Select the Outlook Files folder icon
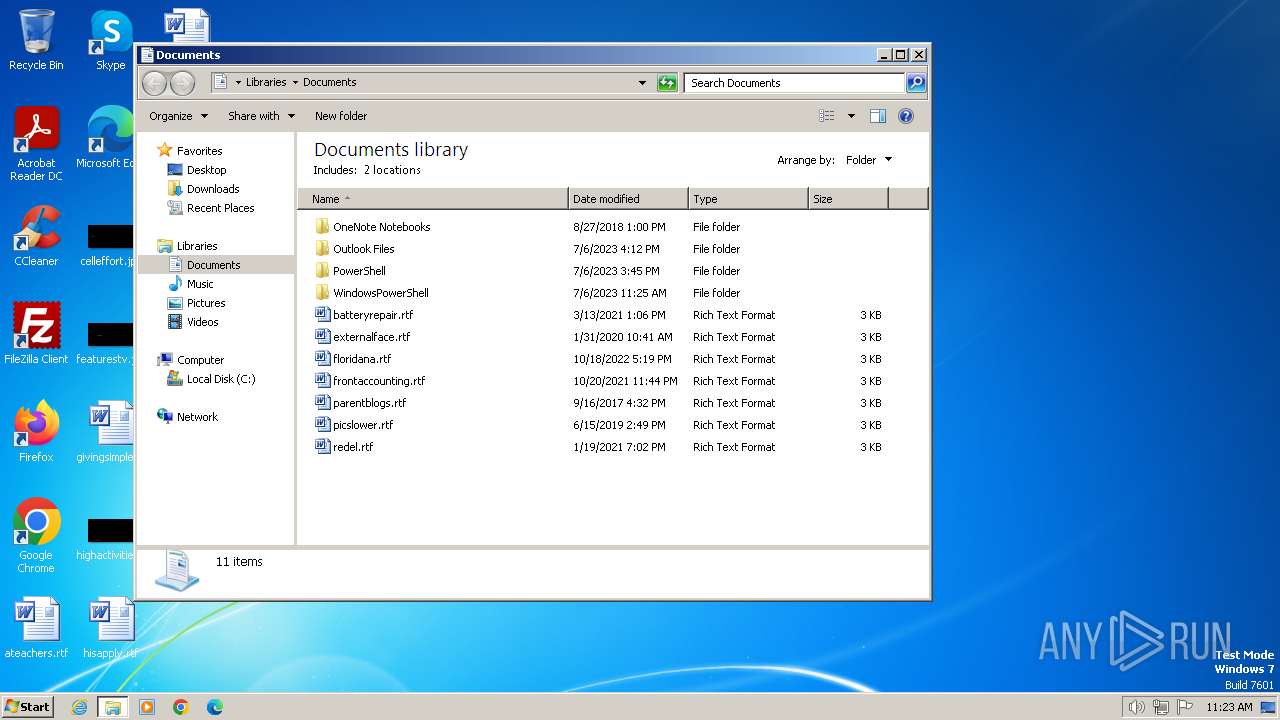Viewport: 1280px width, 720px height. point(322,249)
